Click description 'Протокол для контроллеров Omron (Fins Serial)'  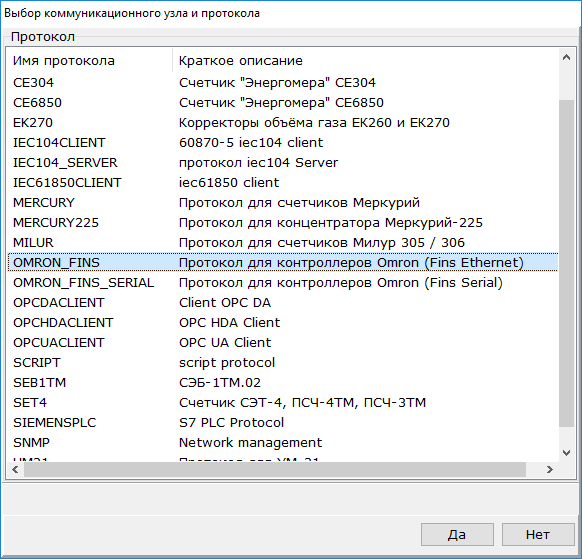click(x=341, y=283)
